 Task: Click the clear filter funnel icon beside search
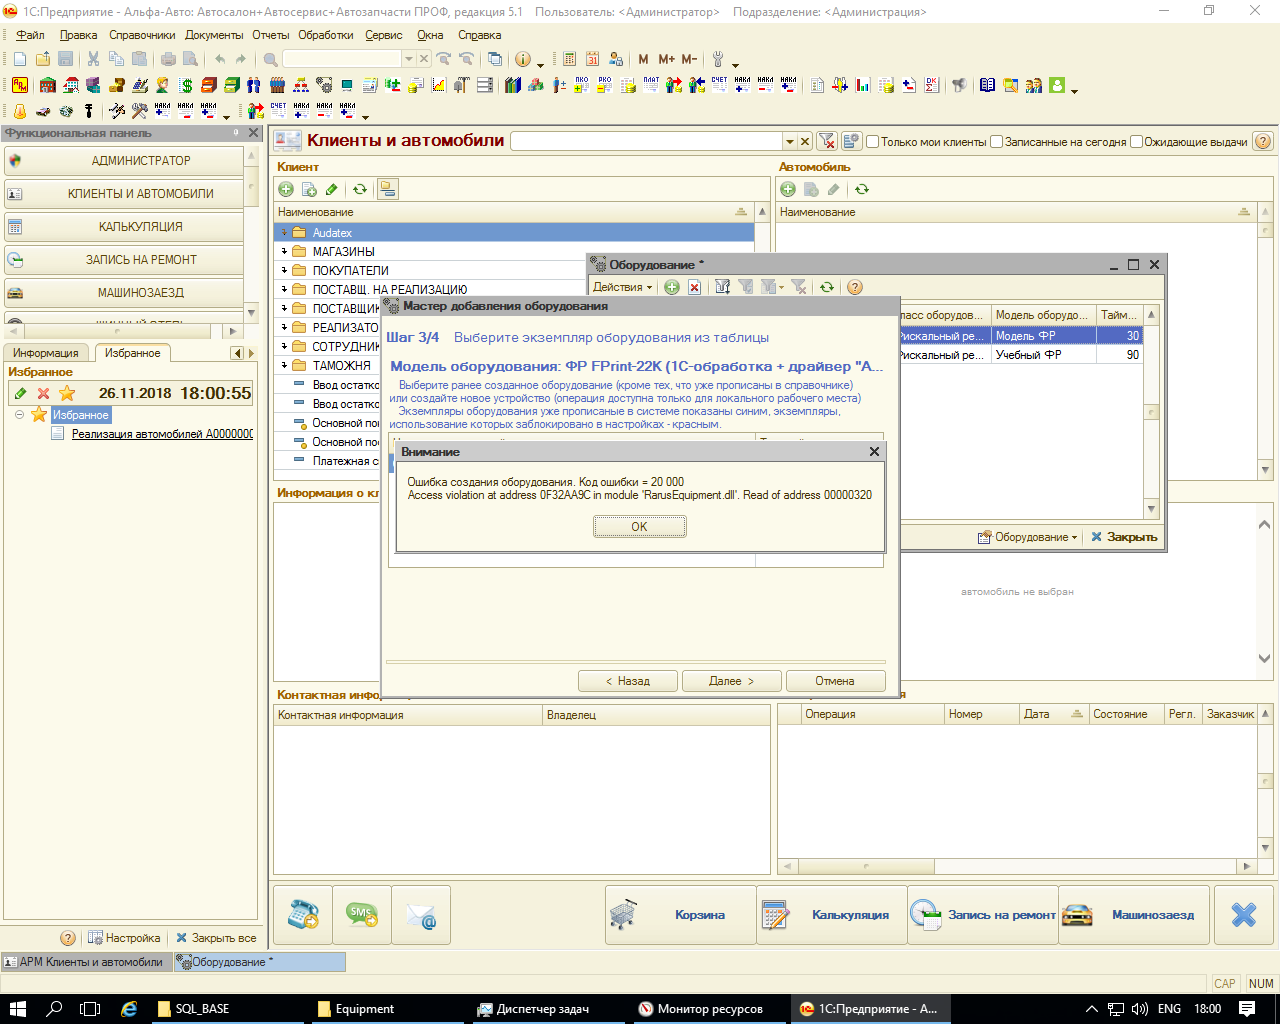827,141
